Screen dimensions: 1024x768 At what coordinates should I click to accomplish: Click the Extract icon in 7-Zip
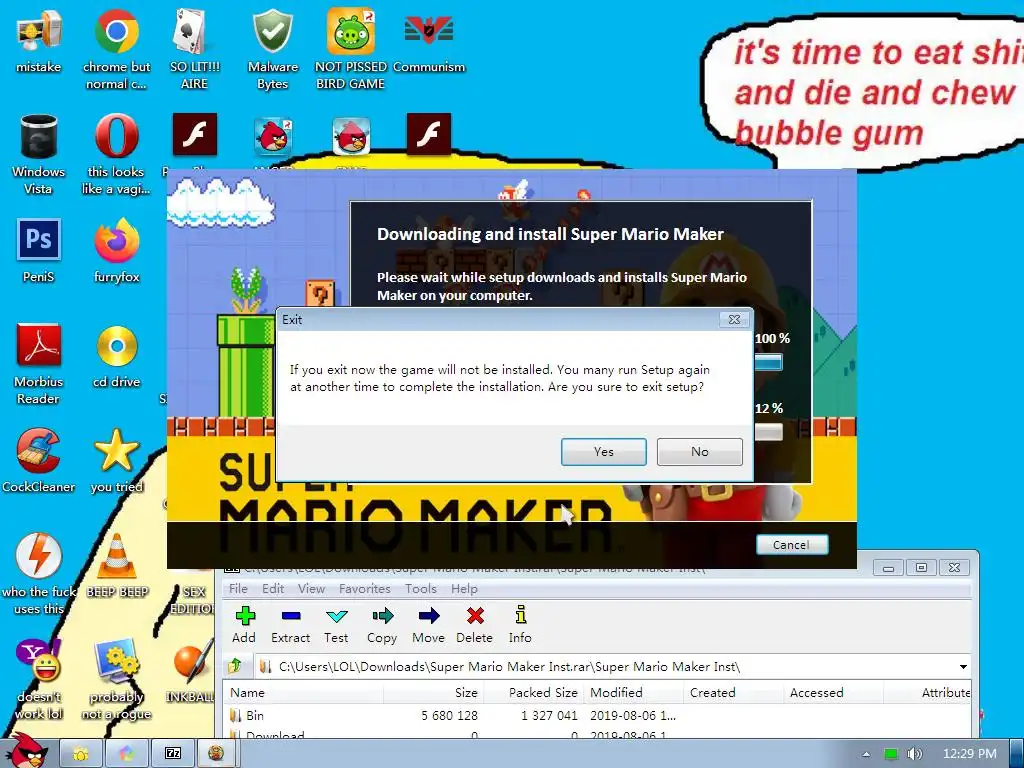[x=291, y=625]
